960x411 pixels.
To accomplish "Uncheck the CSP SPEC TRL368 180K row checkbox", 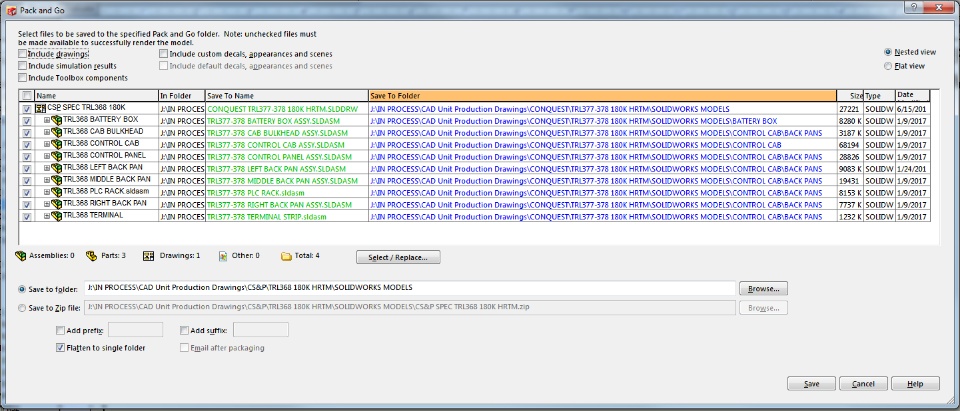I will [26, 109].
